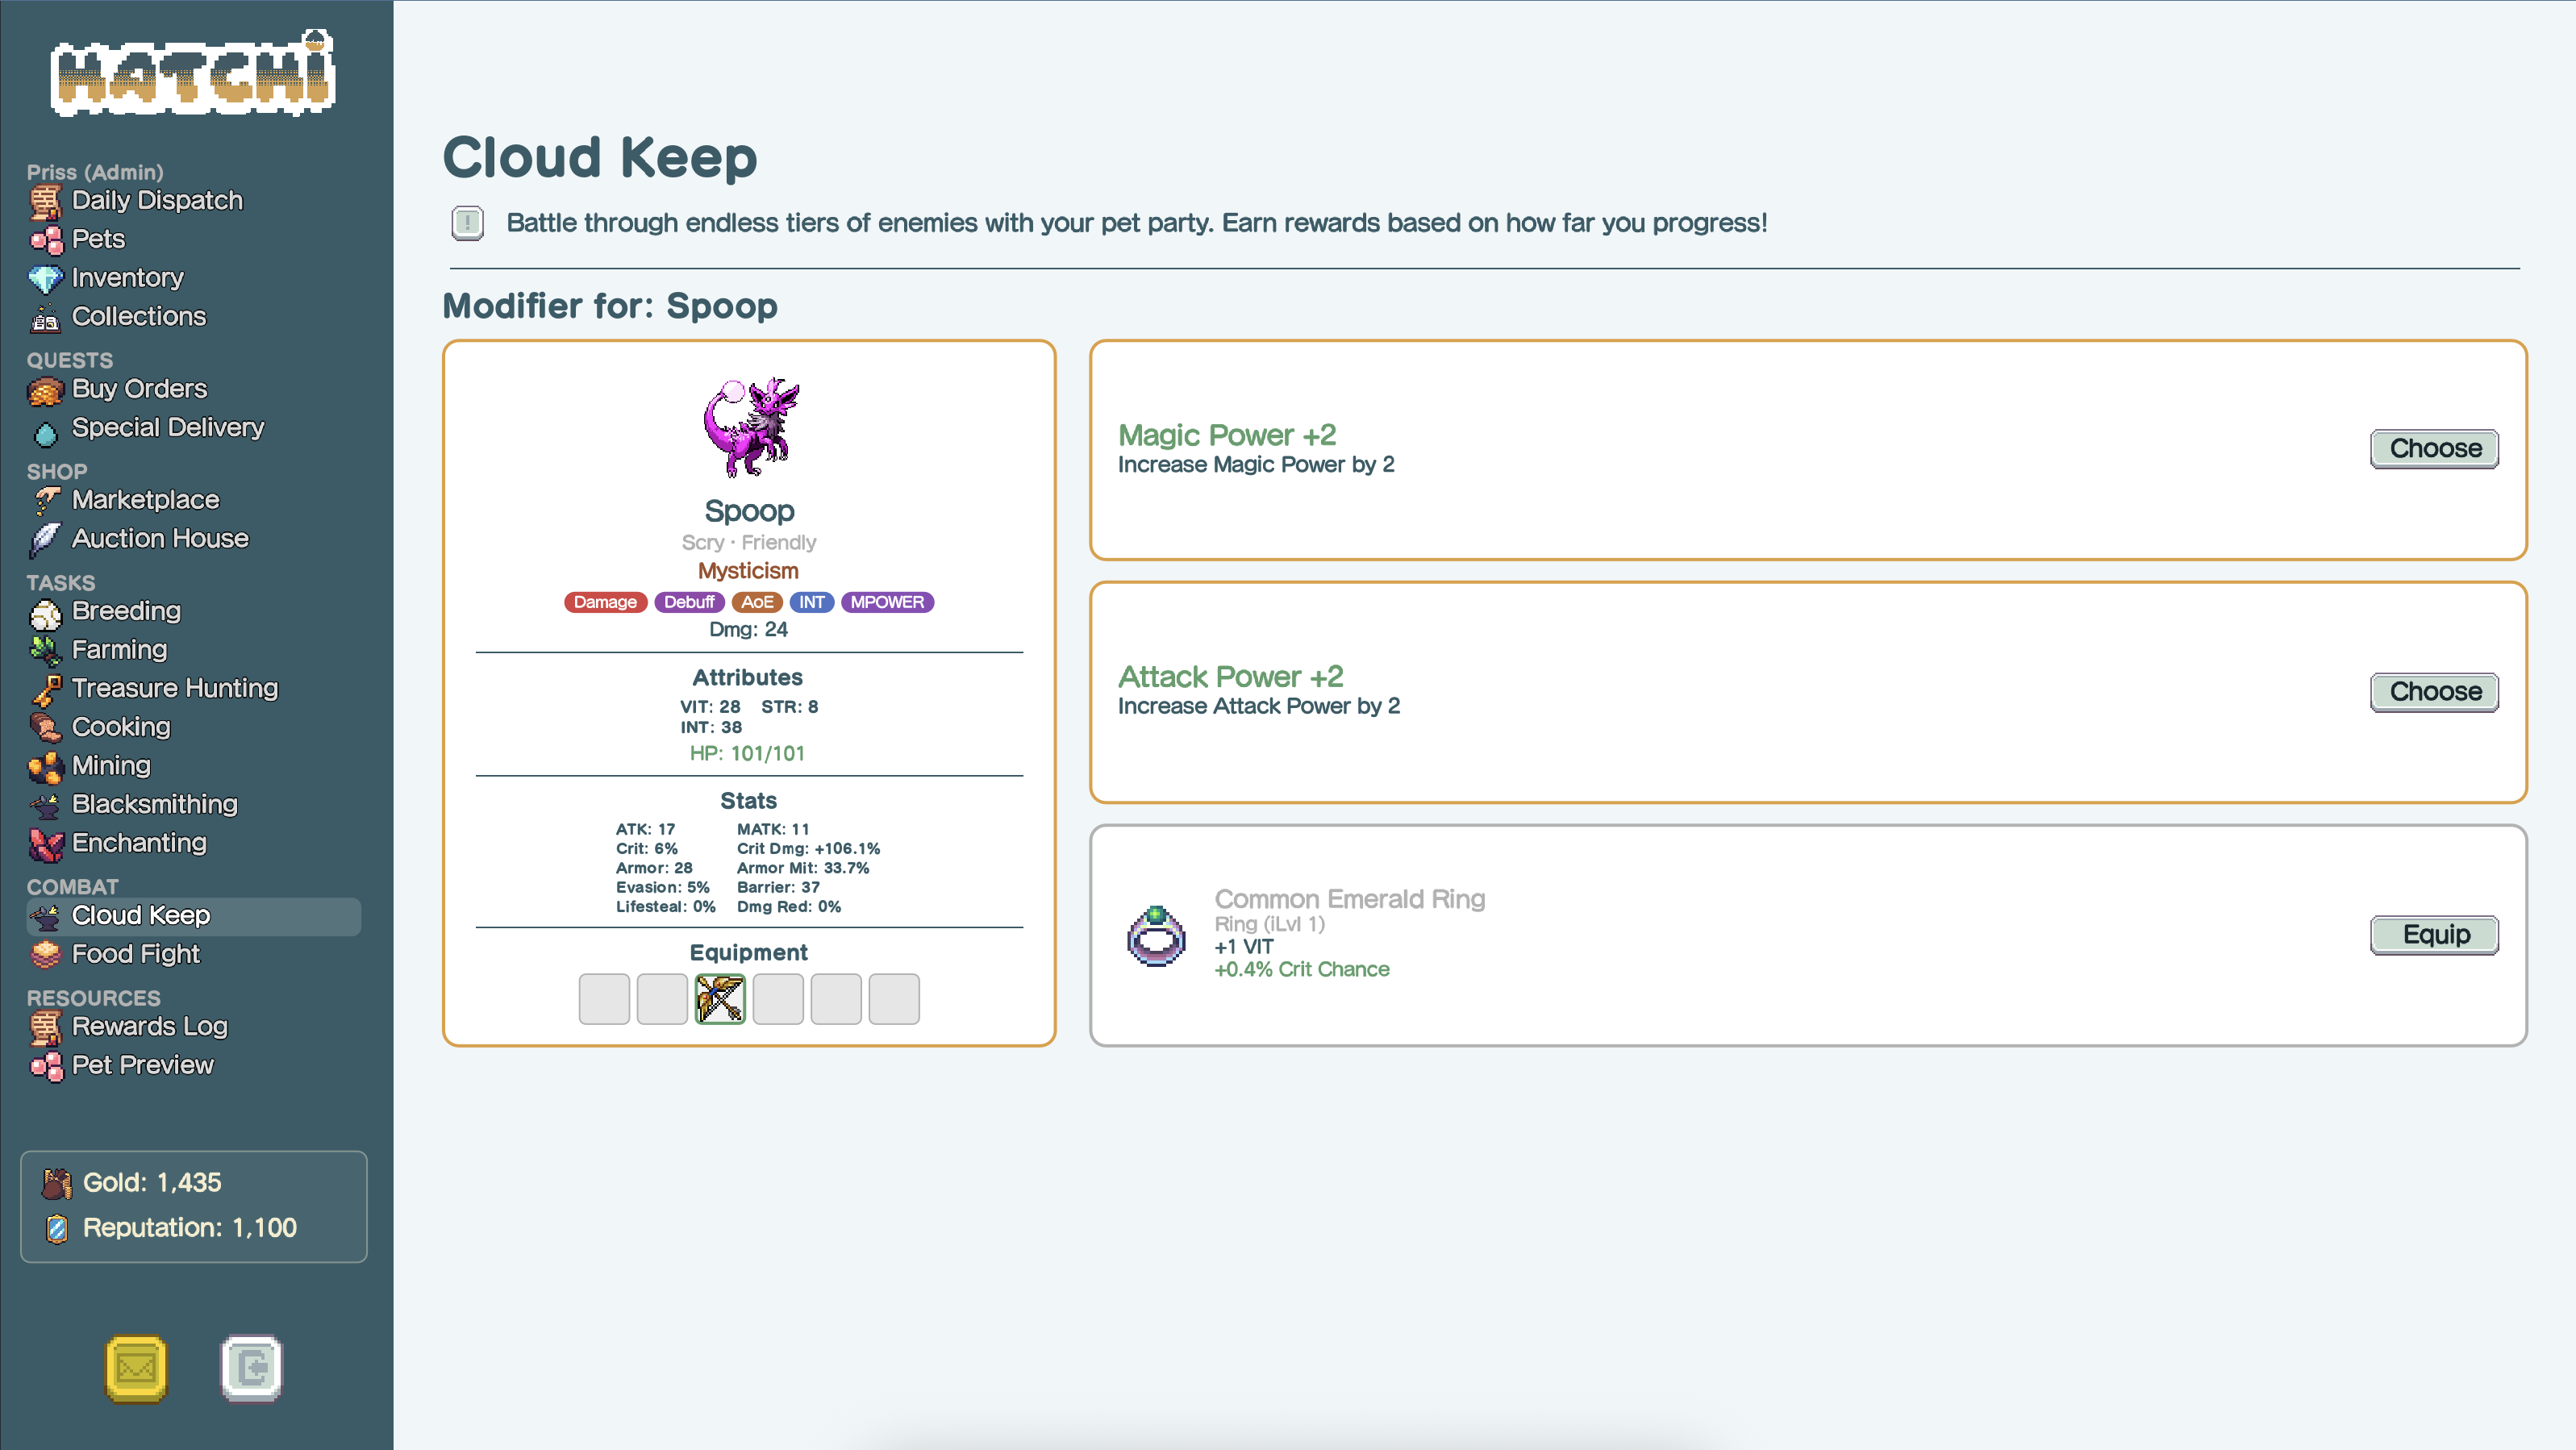Viewport: 2576px width, 1450px height.
Task: Navigate to the Enchanting task
Action: tap(139, 843)
